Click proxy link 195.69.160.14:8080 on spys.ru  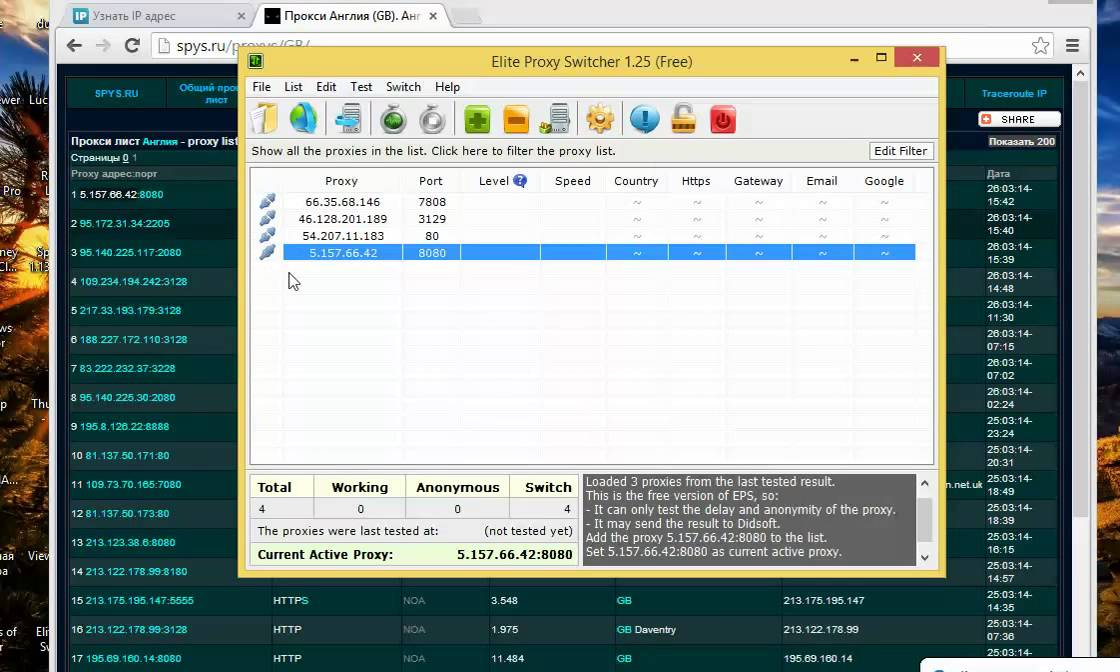tap(134, 658)
